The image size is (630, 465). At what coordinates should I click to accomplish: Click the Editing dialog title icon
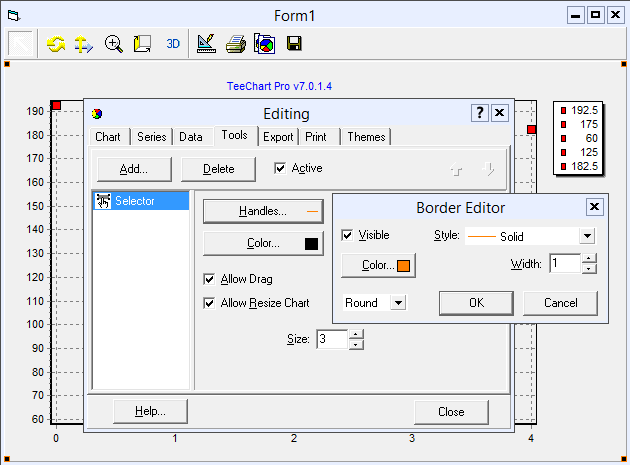tap(97, 114)
